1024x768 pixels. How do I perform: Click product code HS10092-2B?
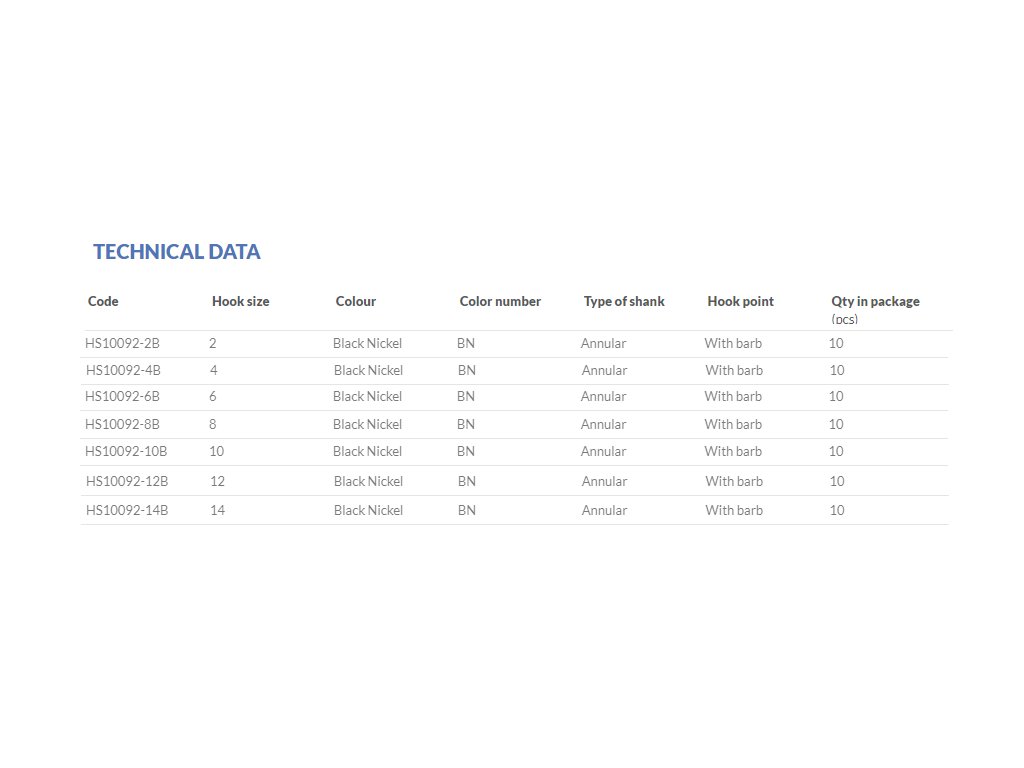(123, 343)
